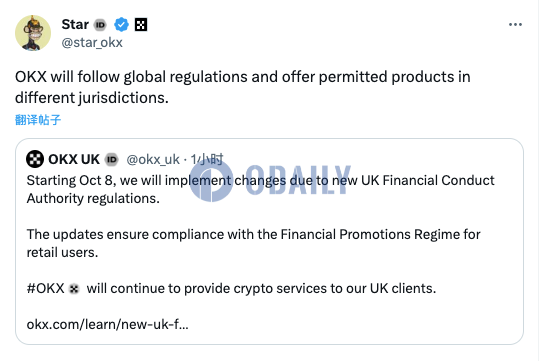This screenshot has height=361, width=540.
Task: Click the OKX affiliate logo beside Star
Action: pyautogui.click(x=141, y=25)
